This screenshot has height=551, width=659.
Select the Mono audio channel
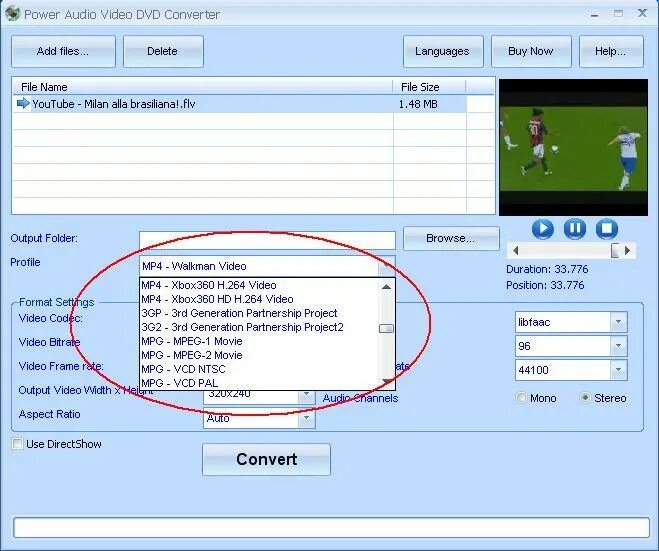521,398
